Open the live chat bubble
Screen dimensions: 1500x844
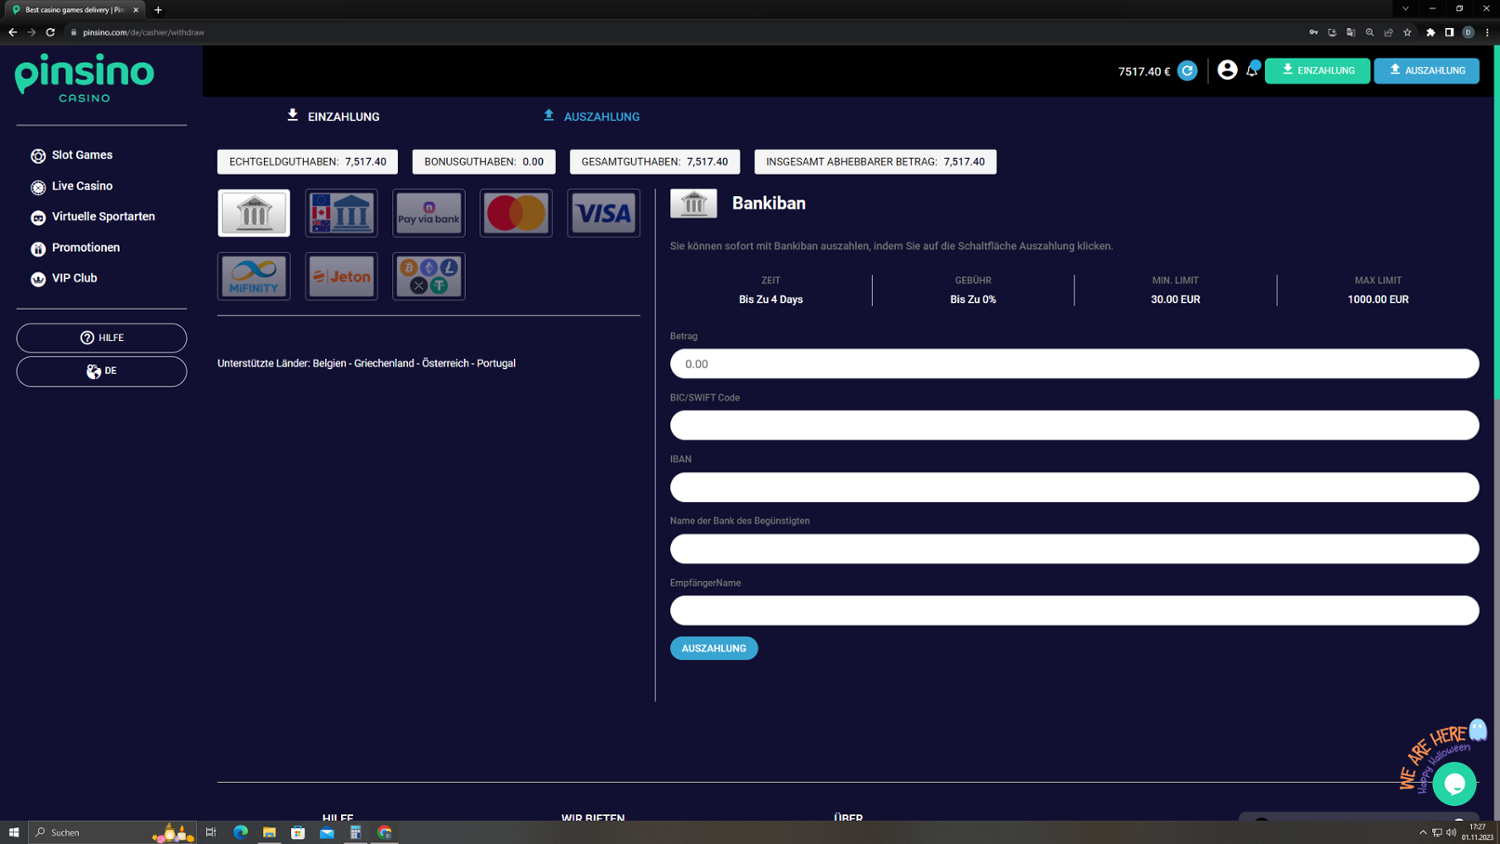1454,783
